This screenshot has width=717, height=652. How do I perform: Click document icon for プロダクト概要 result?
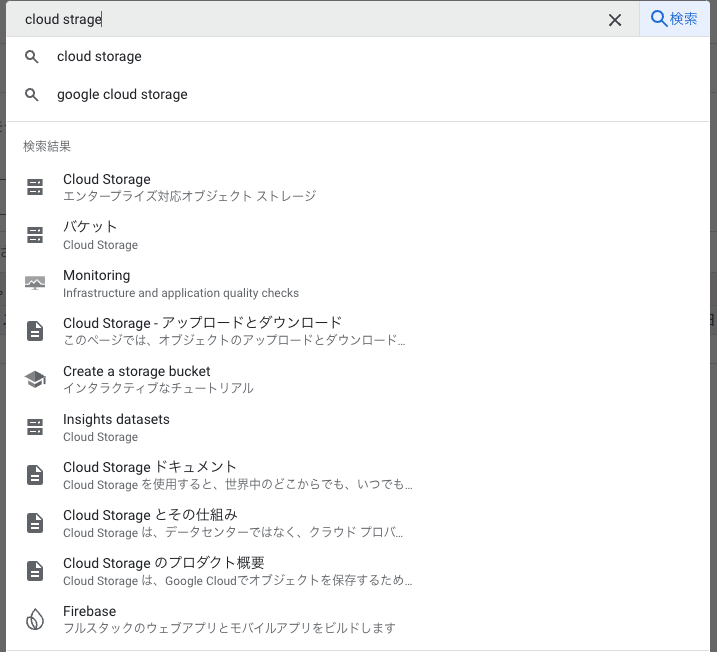pos(35,571)
